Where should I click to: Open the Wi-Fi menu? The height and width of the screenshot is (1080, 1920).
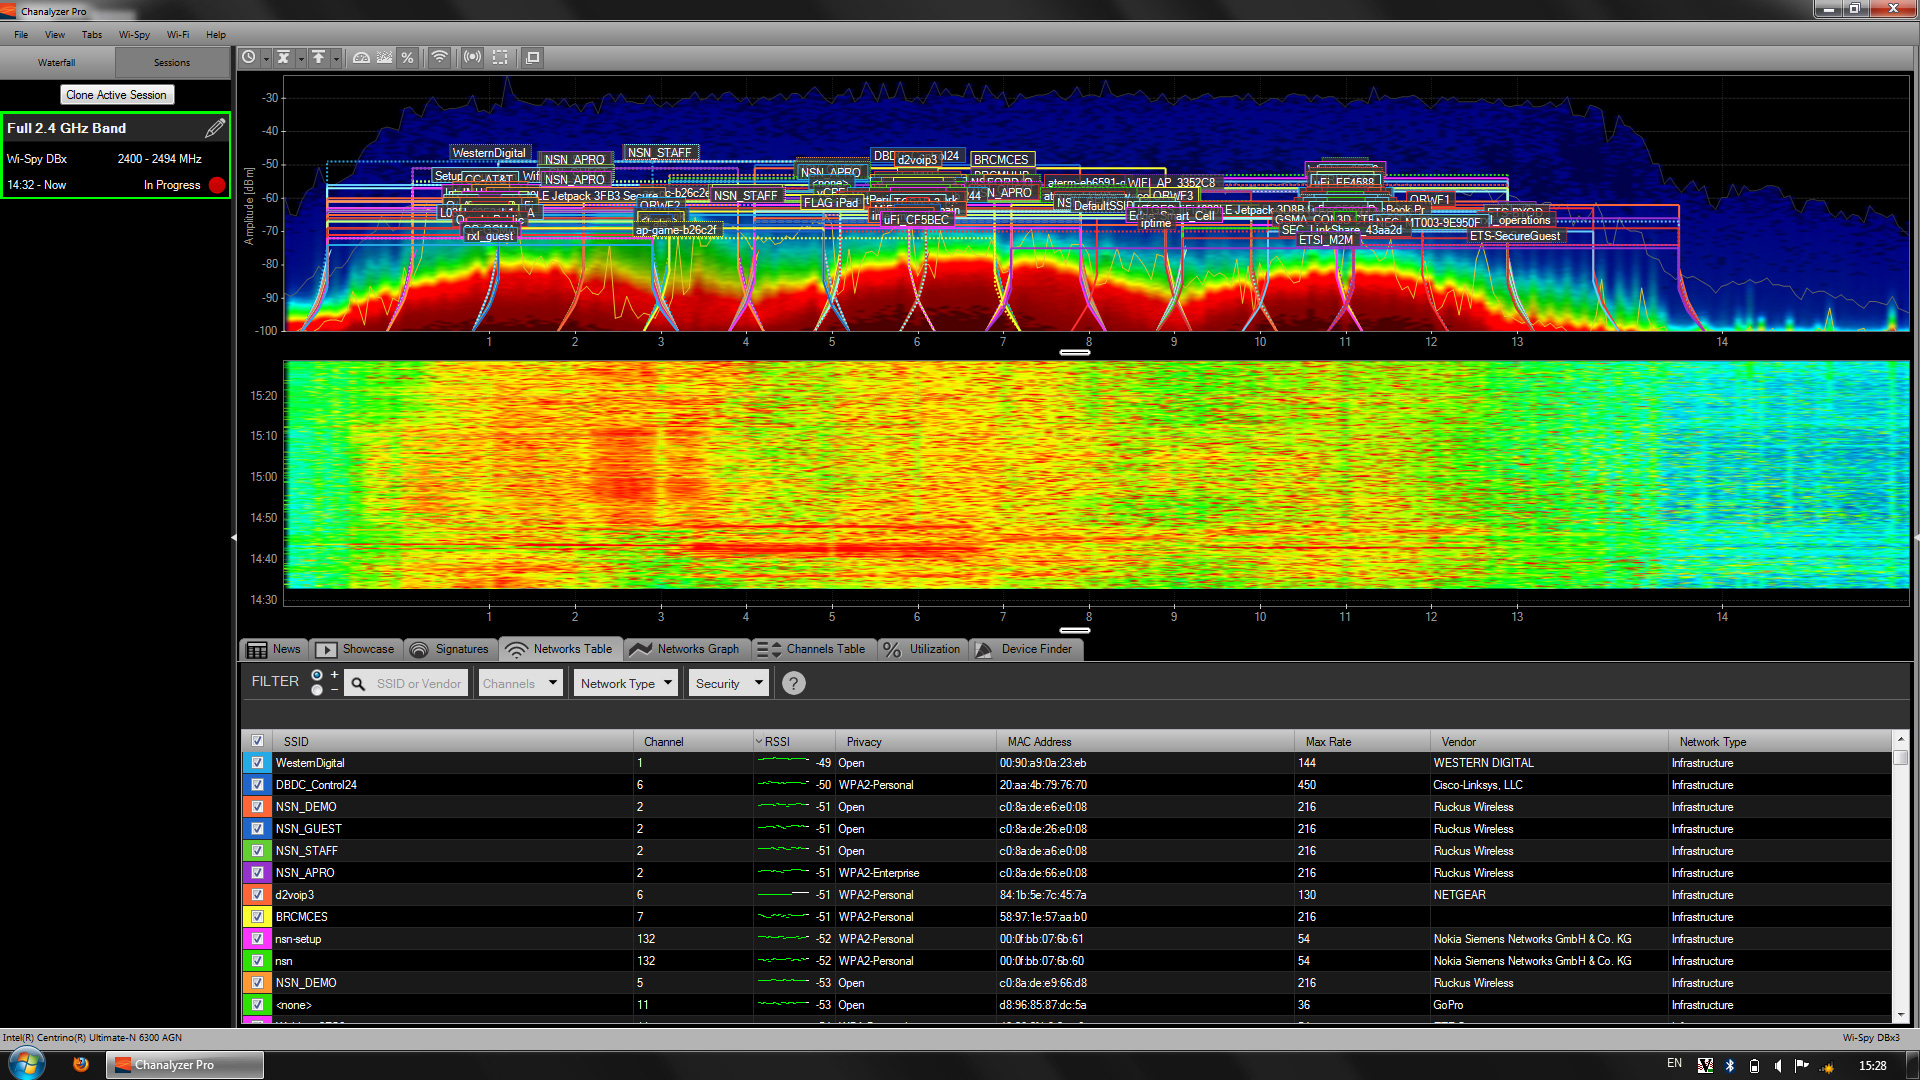[178, 34]
